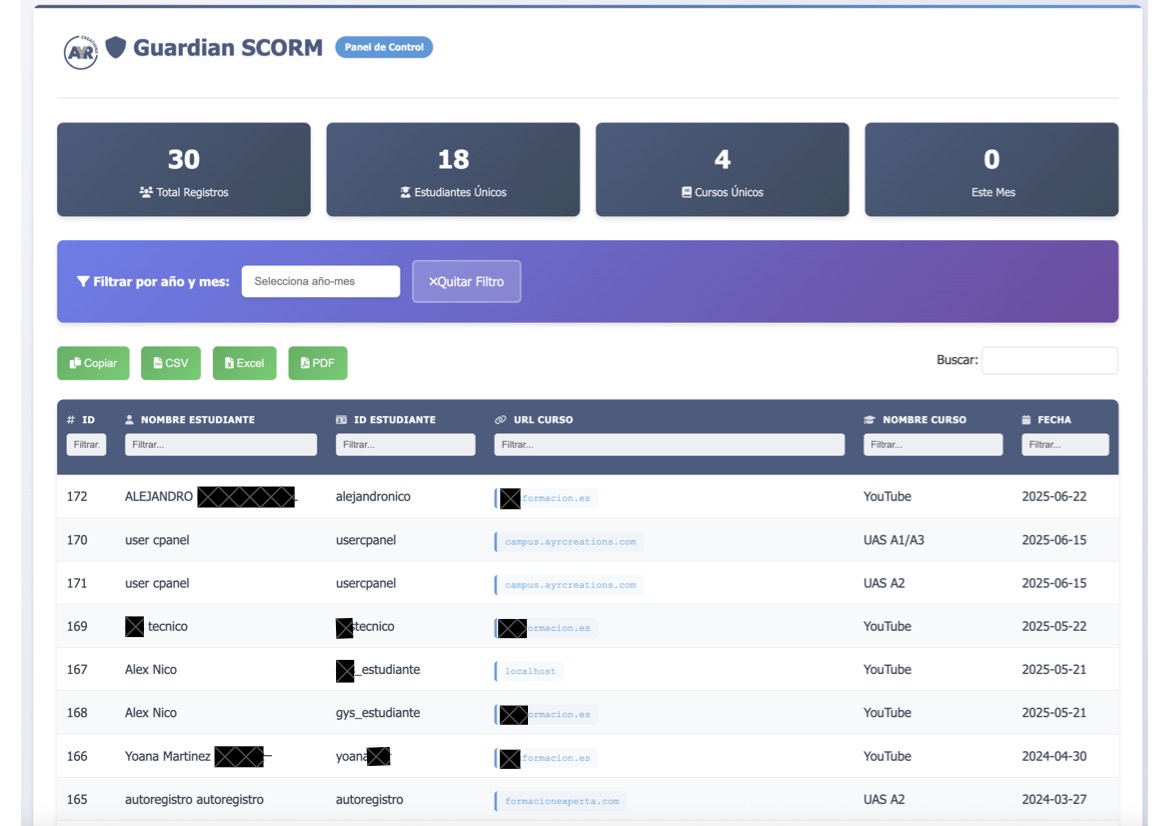Click the Estudiantes Únicos graduate icon
The height and width of the screenshot is (826, 1169).
[405, 192]
